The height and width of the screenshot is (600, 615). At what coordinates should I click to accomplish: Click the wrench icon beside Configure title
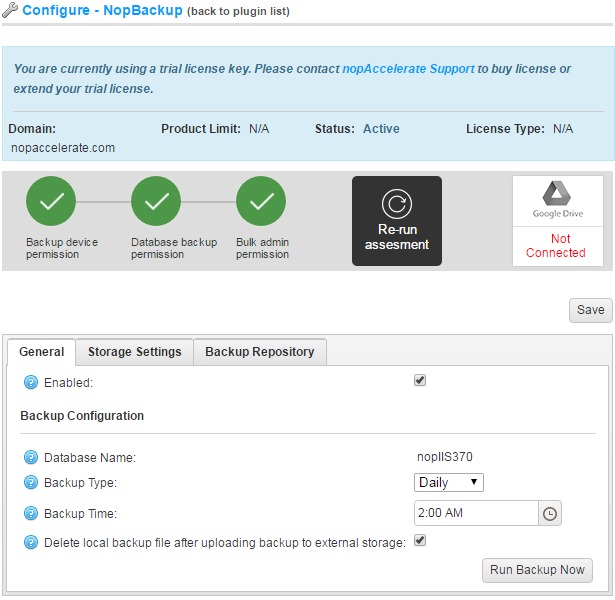click(x=10, y=11)
